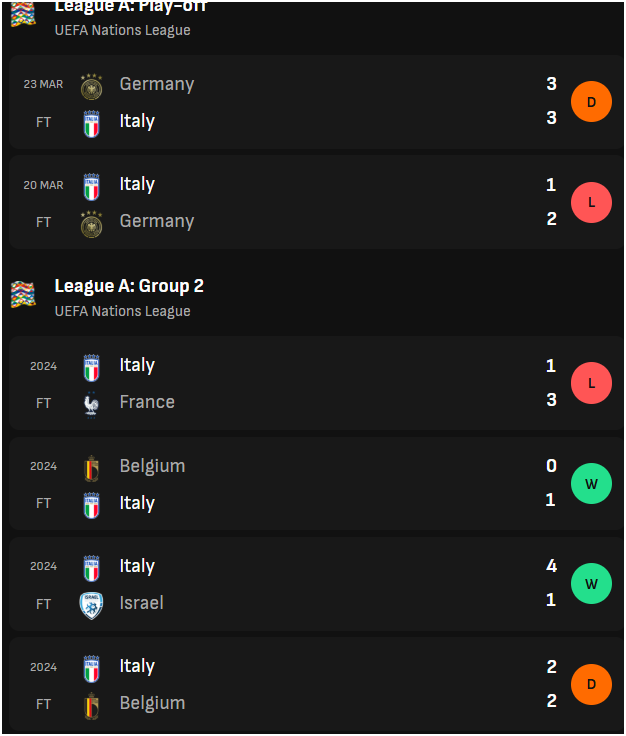Click red L badge for Italy vs France
Screen dimensions: 626x736
pyautogui.click(x=591, y=383)
